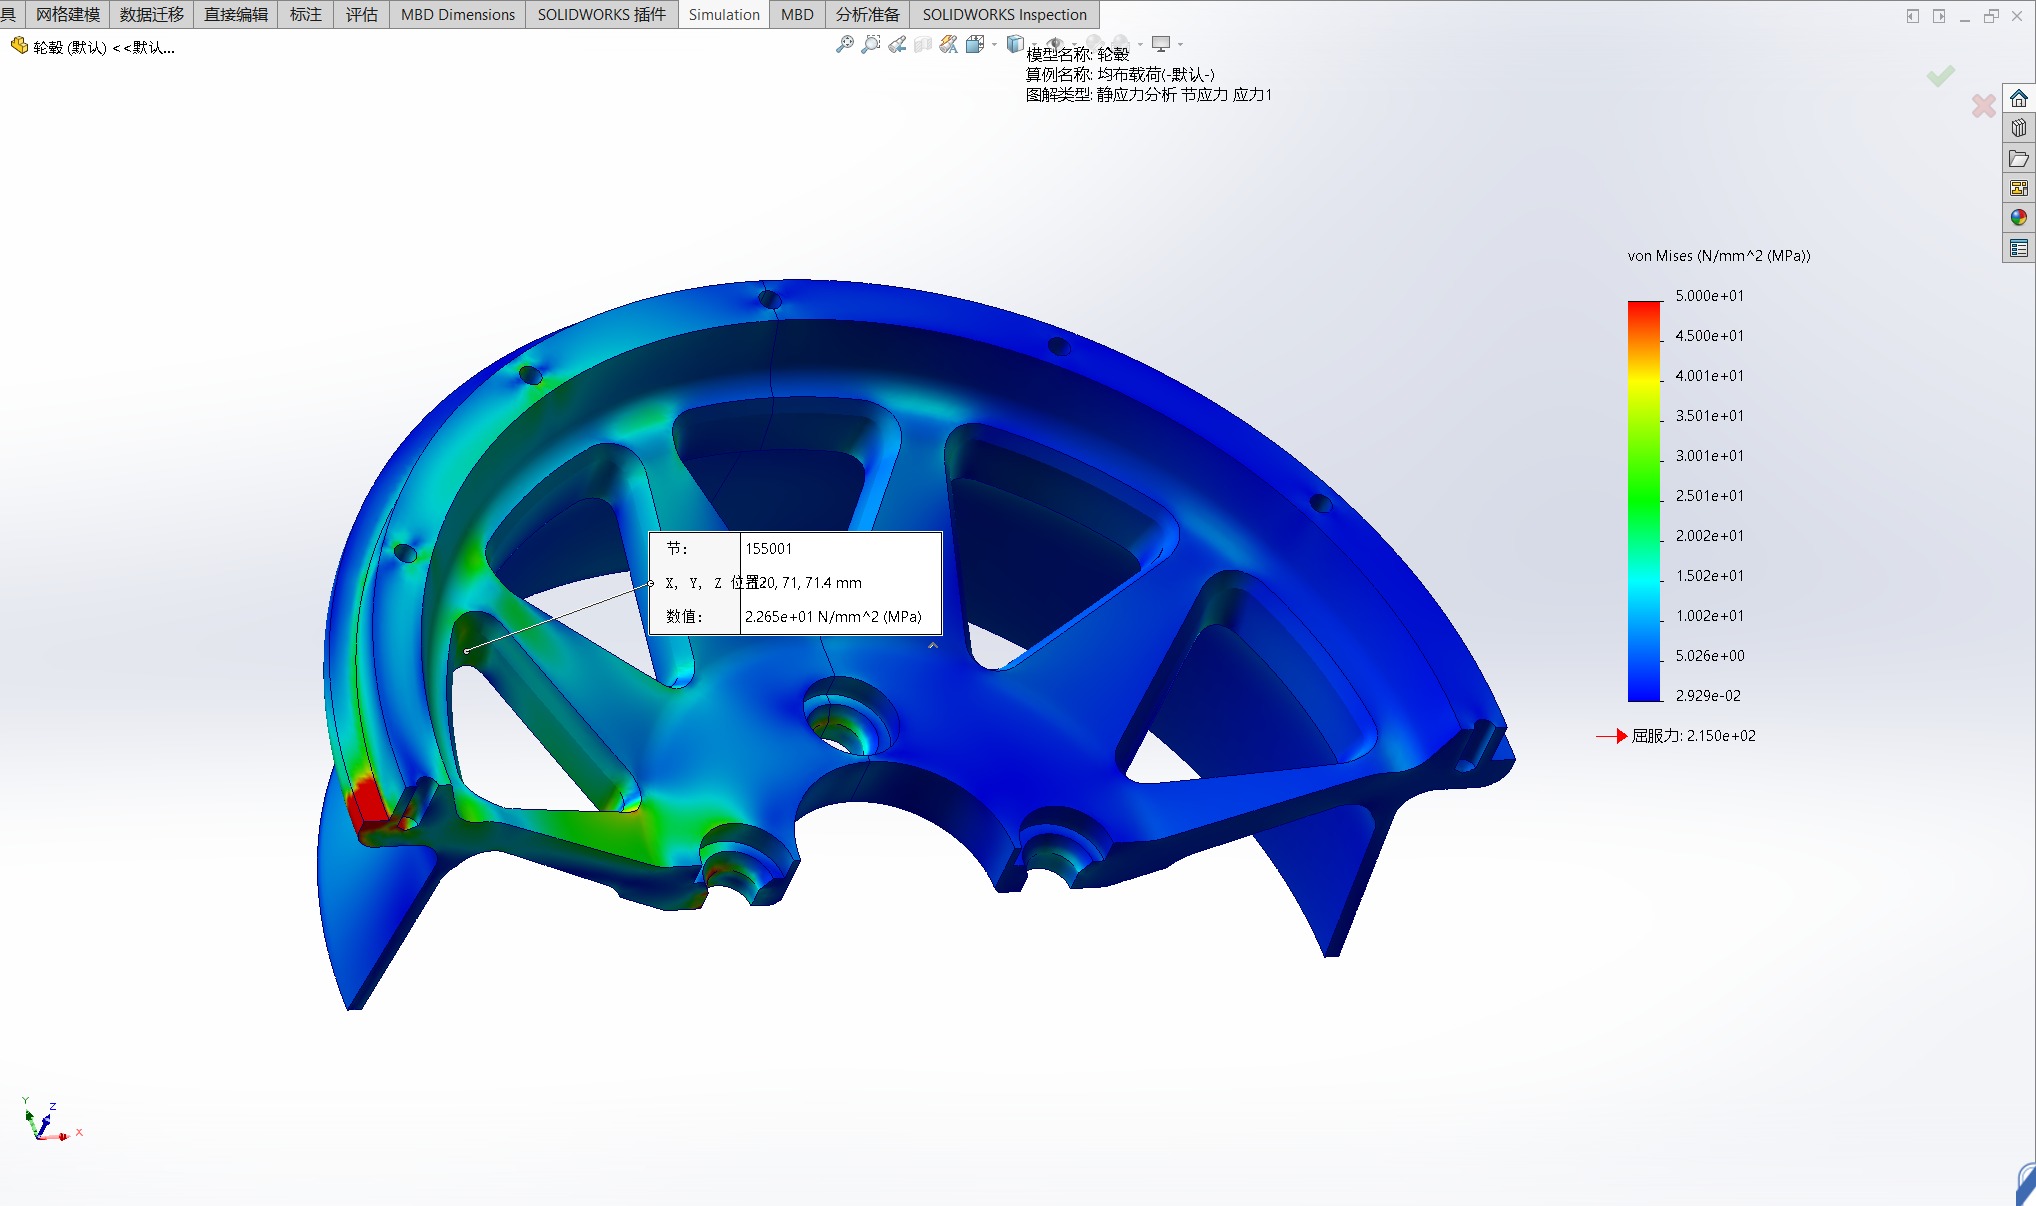
Task: Switch to the SOLIDWORKS Inspection tab
Action: click(x=1004, y=14)
